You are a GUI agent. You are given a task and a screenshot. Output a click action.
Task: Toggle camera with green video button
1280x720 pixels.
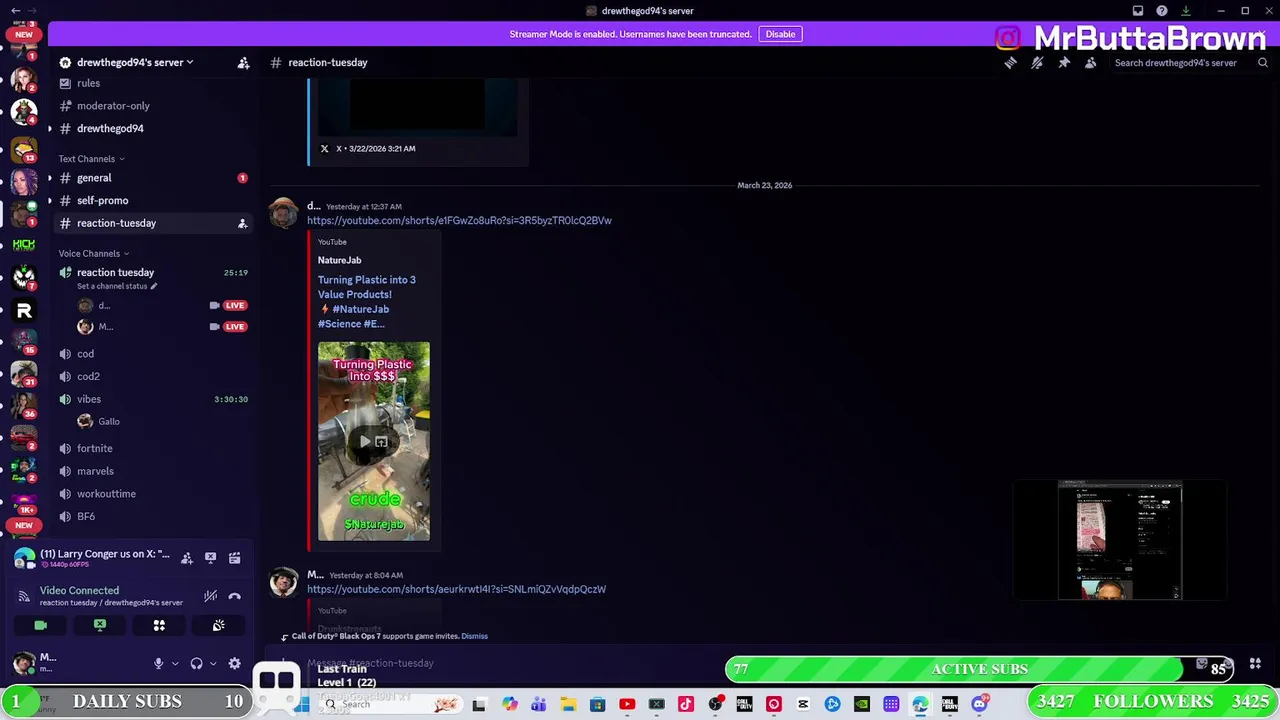click(40, 625)
